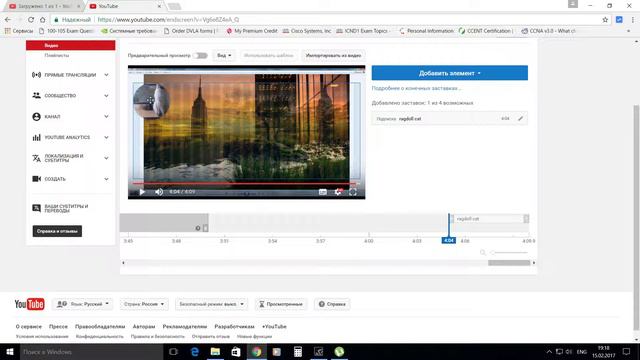Bookmark this page with the star
640x360 pixels.
coord(605,20)
